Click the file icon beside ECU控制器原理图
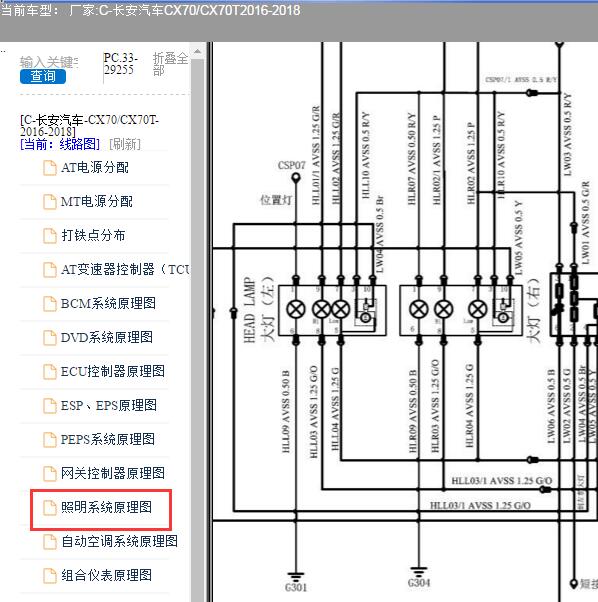 (x=50, y=372)
